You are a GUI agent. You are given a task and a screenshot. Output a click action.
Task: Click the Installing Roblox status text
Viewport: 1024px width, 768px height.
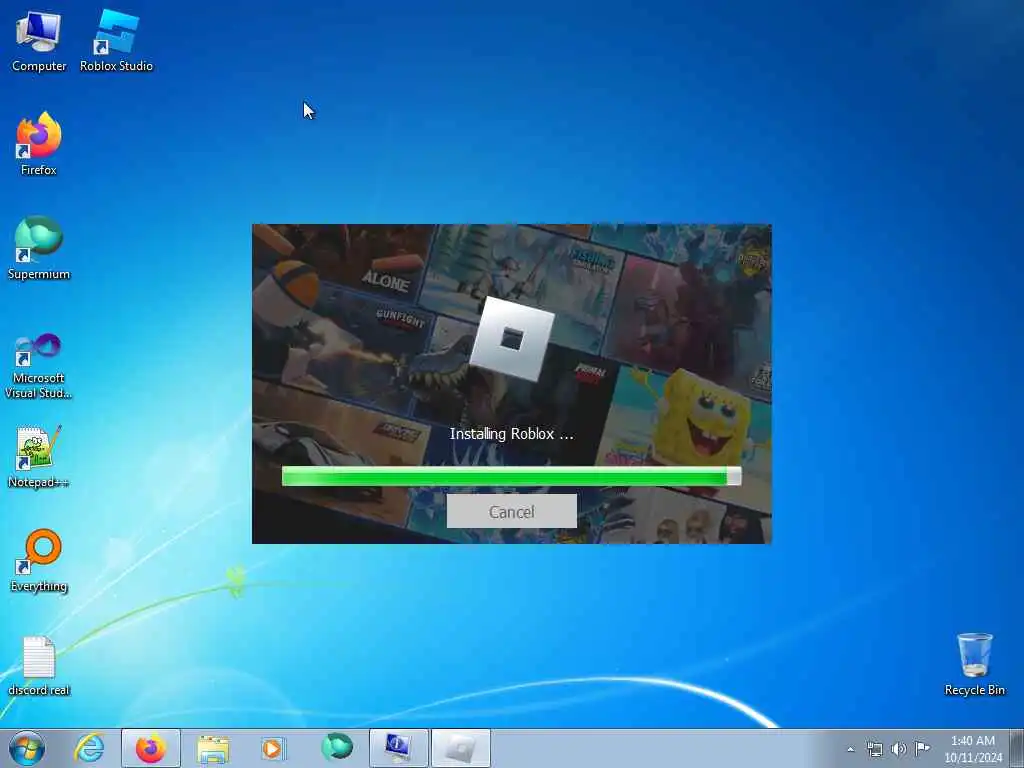(x=511, y=434)
